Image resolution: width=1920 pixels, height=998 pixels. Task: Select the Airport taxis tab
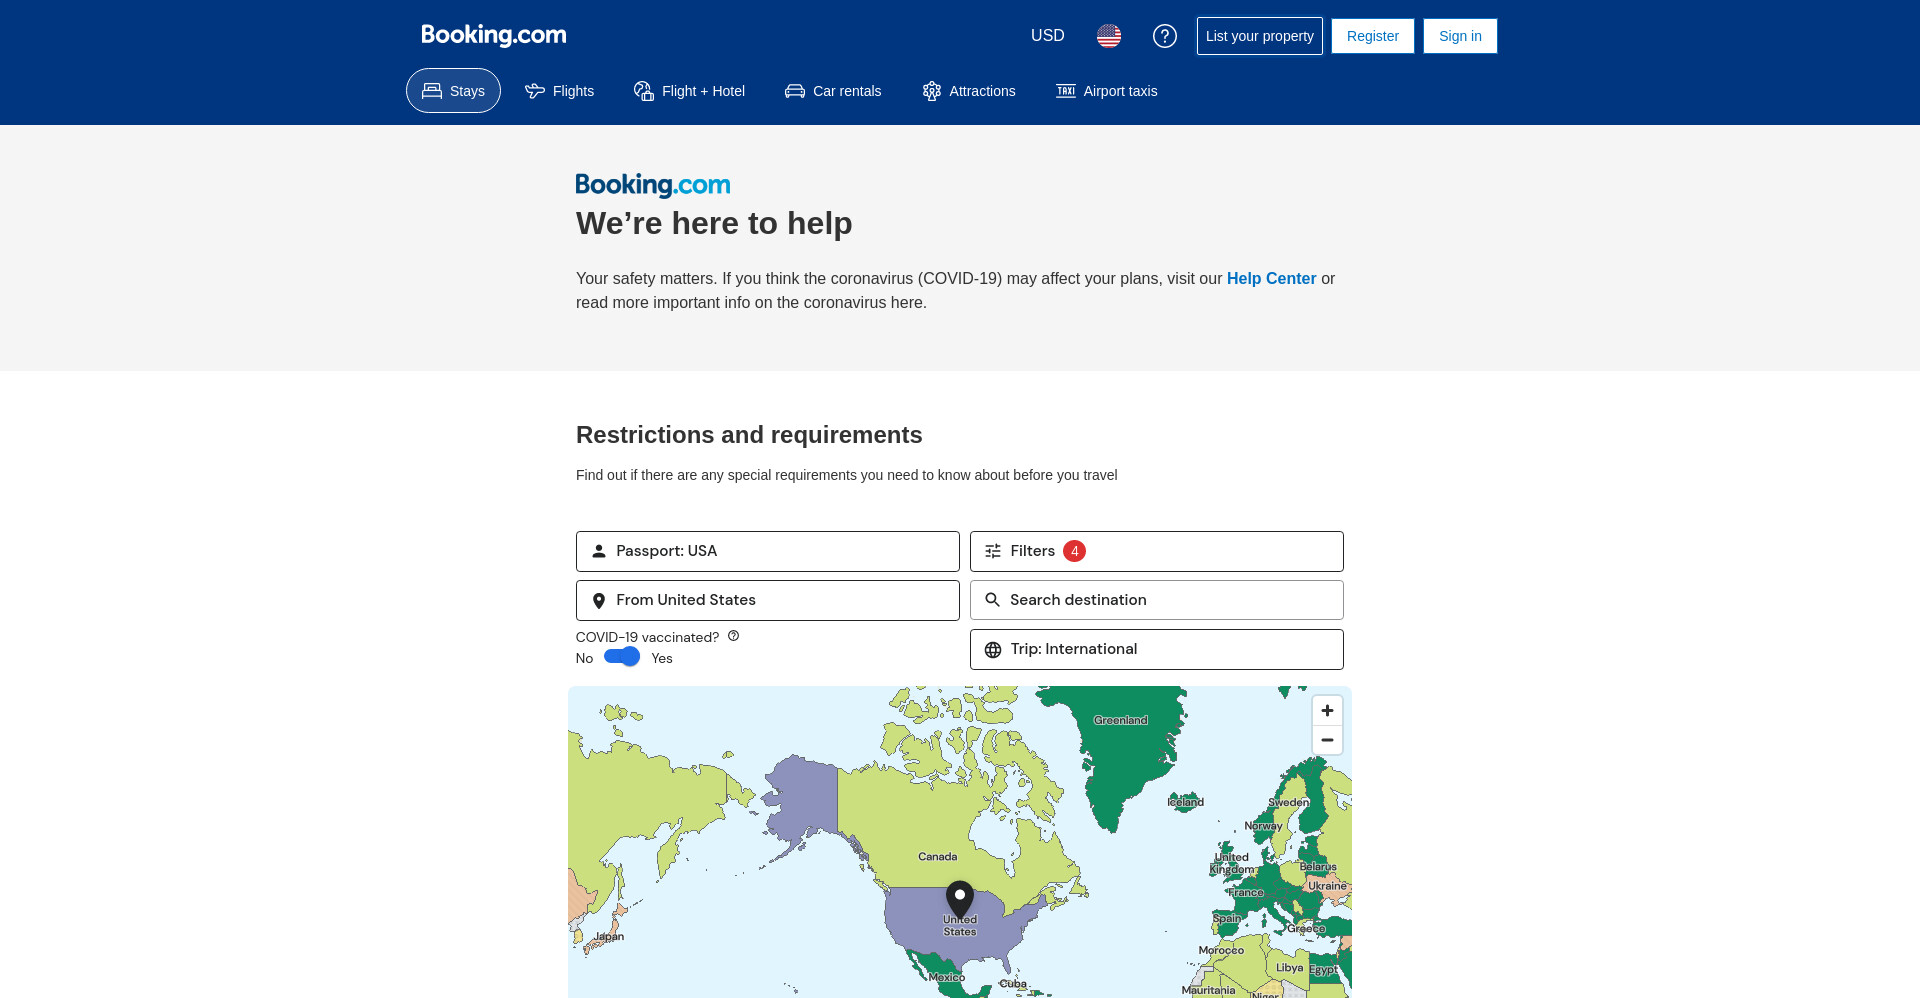pos(1106,91)
